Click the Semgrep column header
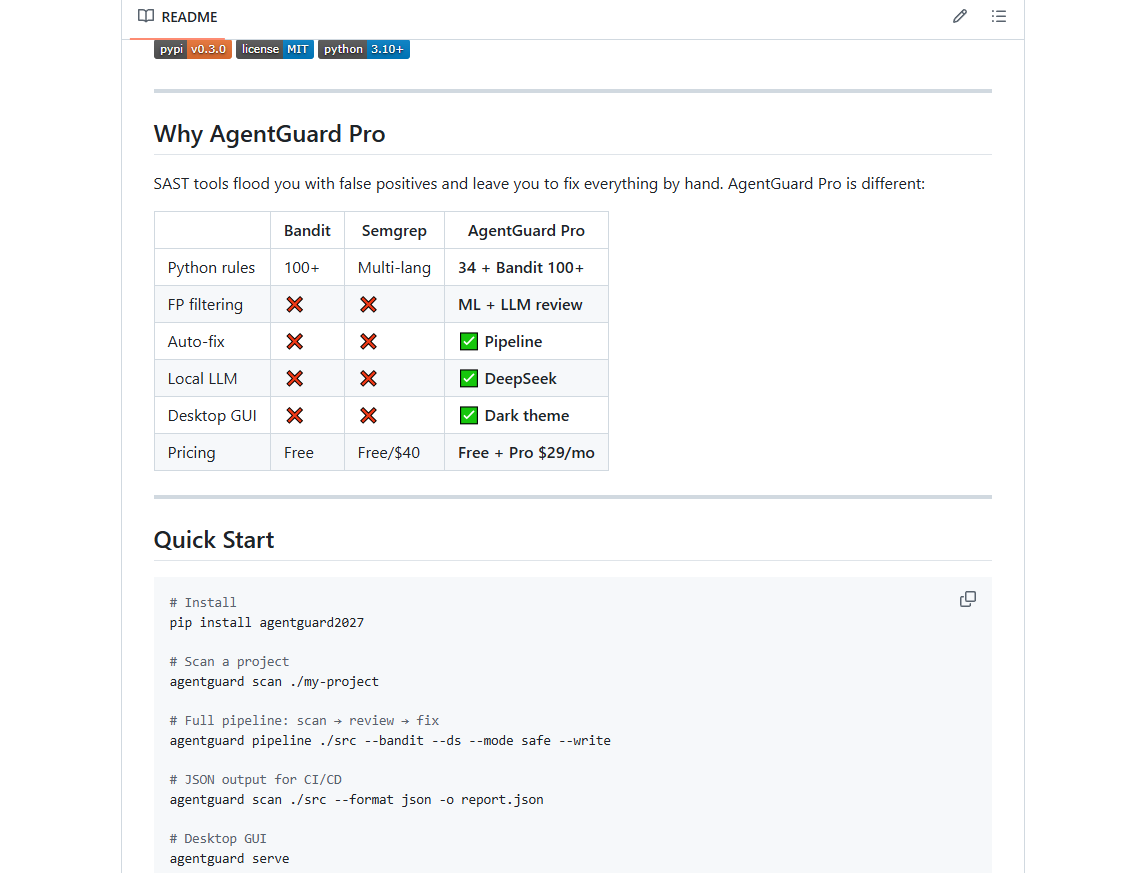The width and height of the screenshot is (1143, 873). (394, 231)
